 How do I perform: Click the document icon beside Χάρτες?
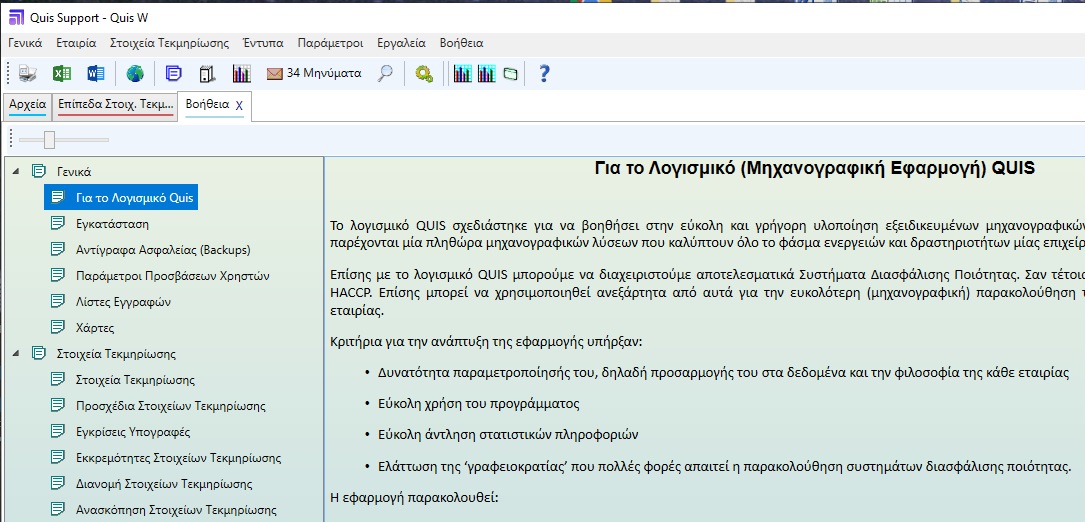[x=58, y=328]
